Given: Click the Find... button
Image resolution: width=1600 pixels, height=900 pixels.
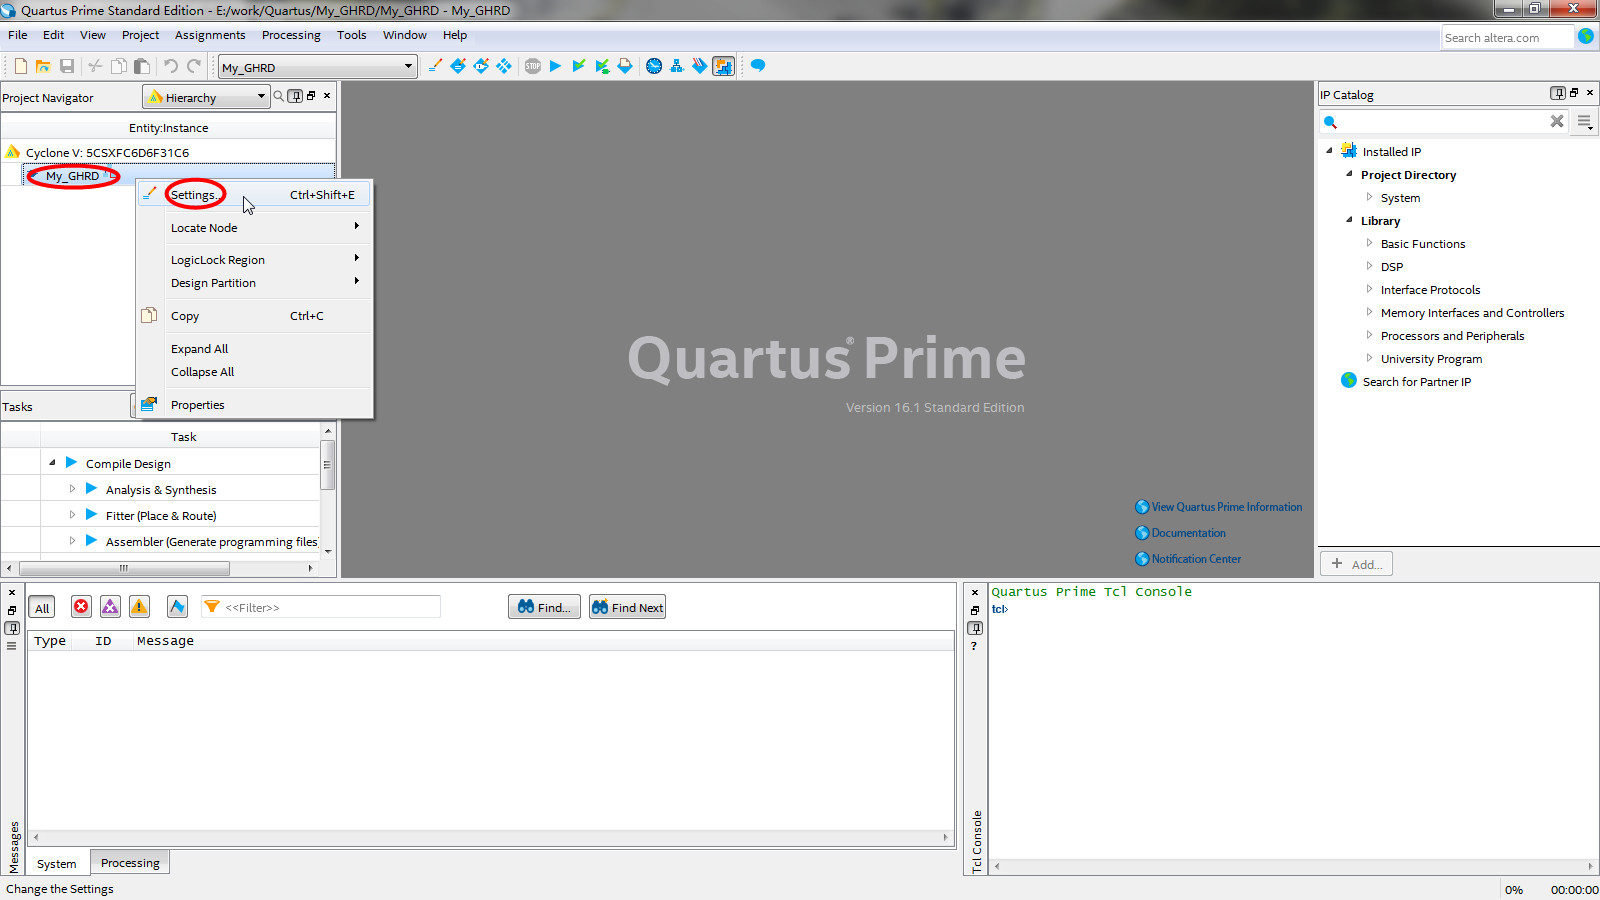Looking at the screenshot, I should click(x=544, y=607).
